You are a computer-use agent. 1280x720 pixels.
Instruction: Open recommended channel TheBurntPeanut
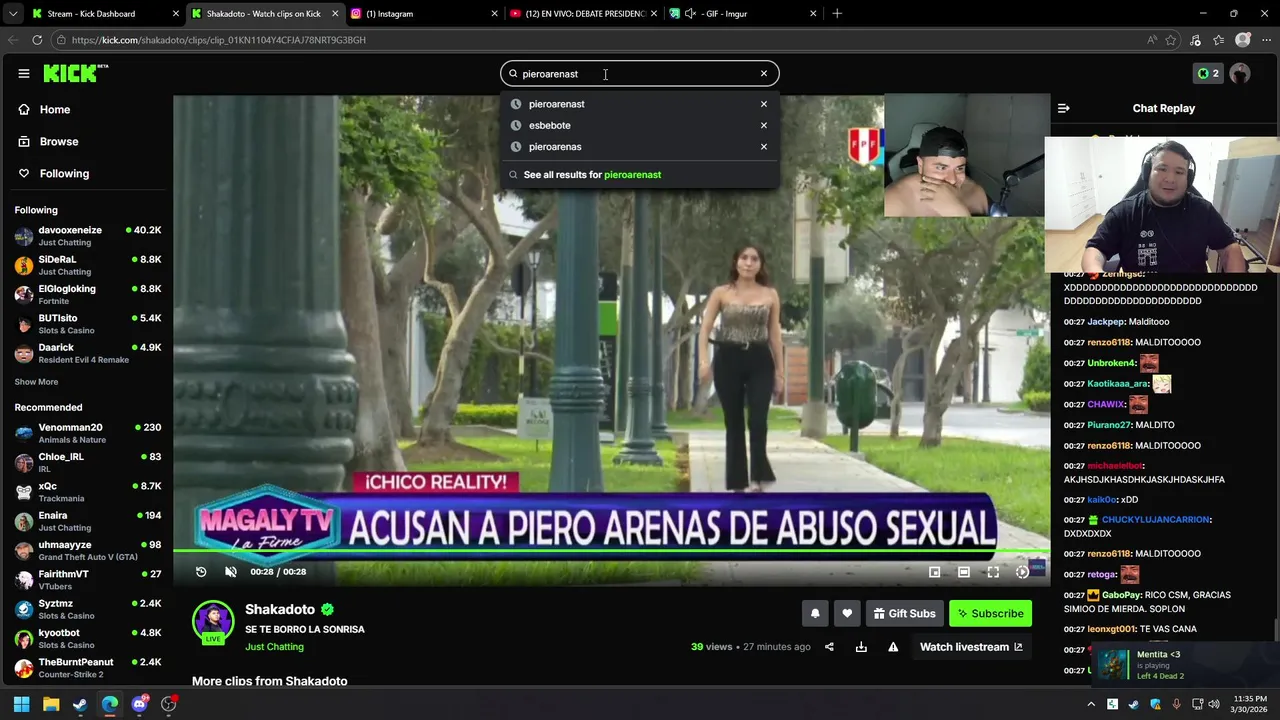click(87, 667)
